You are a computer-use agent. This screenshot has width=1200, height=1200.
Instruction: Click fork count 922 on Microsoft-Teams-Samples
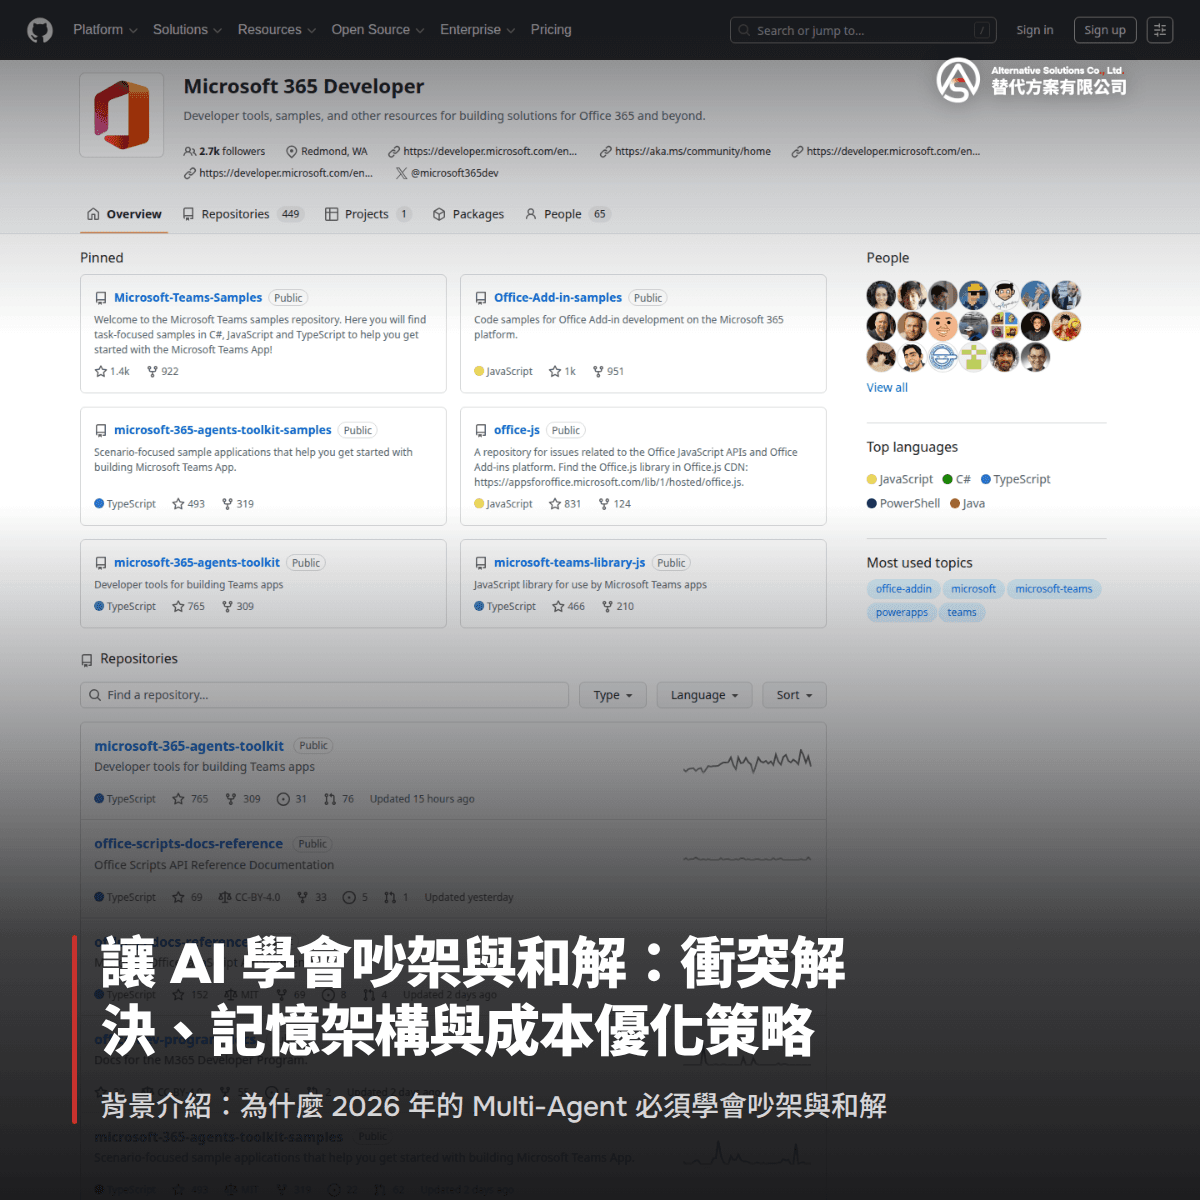pos(163,371)
